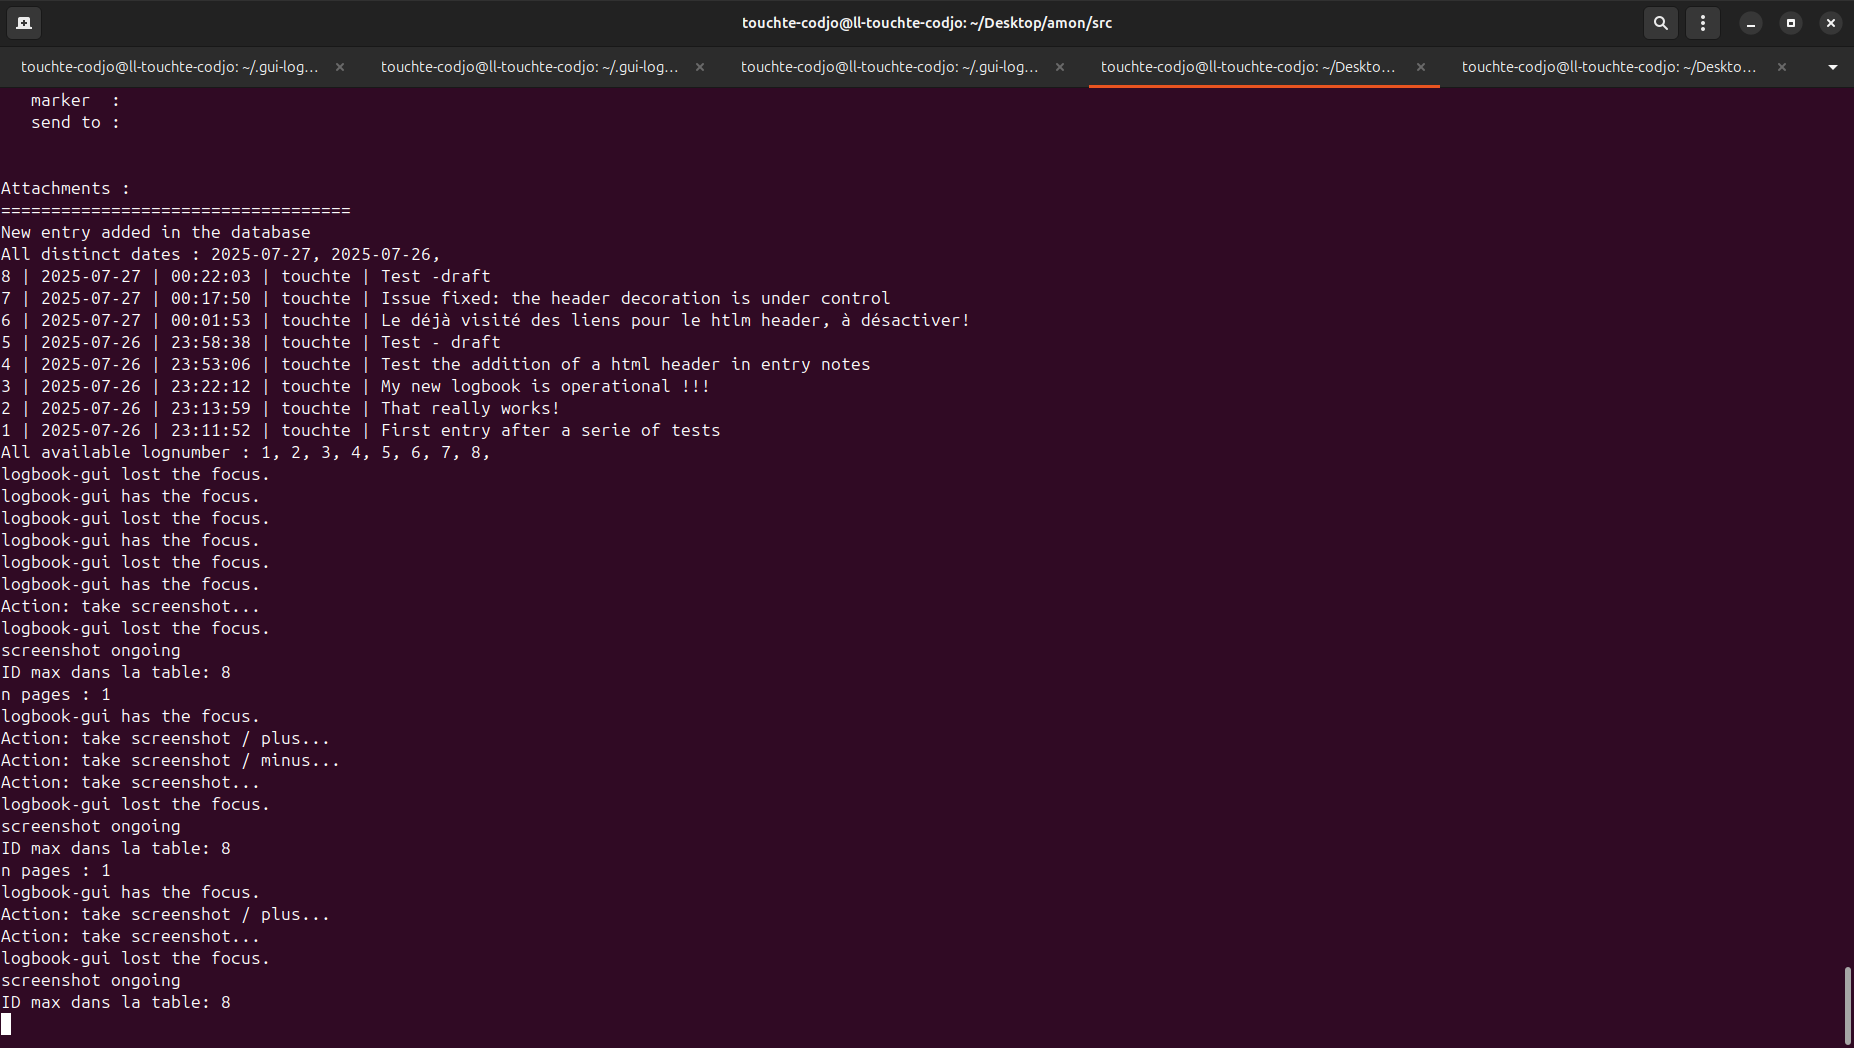The image size is (1854, 1048).
Task: Click the terminal cursor block at the prompt
Action: [6, 1024]
